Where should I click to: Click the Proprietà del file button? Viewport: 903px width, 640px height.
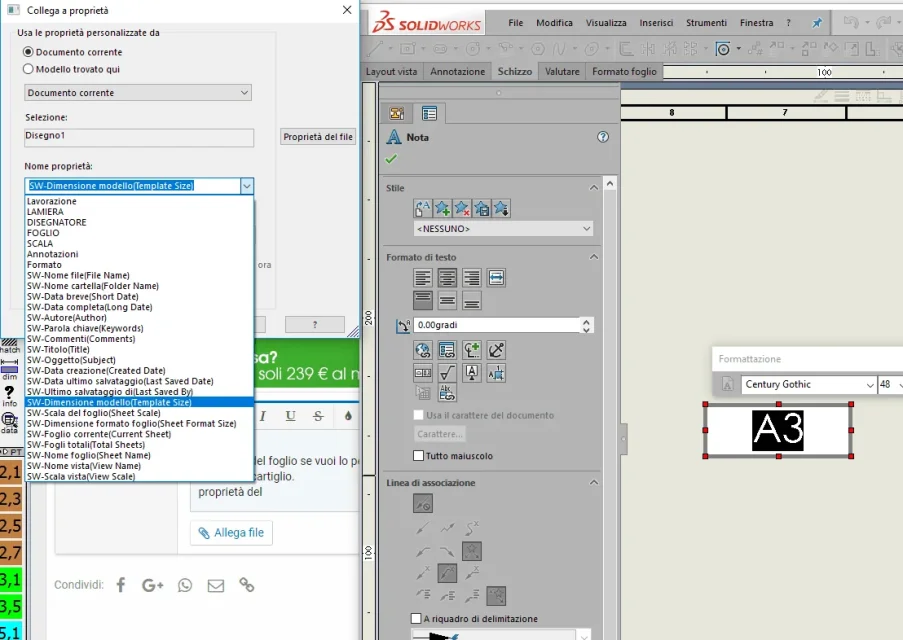click(318, 137)
